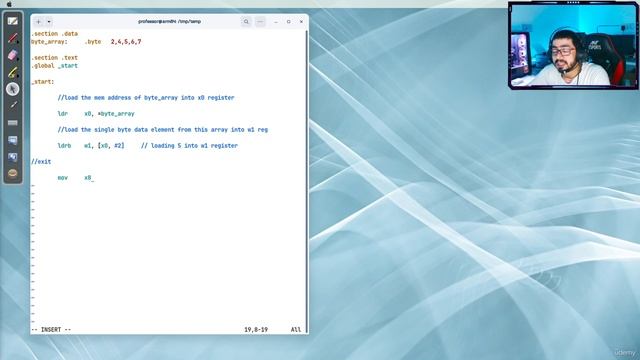Click the byte values '2,4,5,6,7'
Viewport: 640px width, 360px height.
pos(126,42)
